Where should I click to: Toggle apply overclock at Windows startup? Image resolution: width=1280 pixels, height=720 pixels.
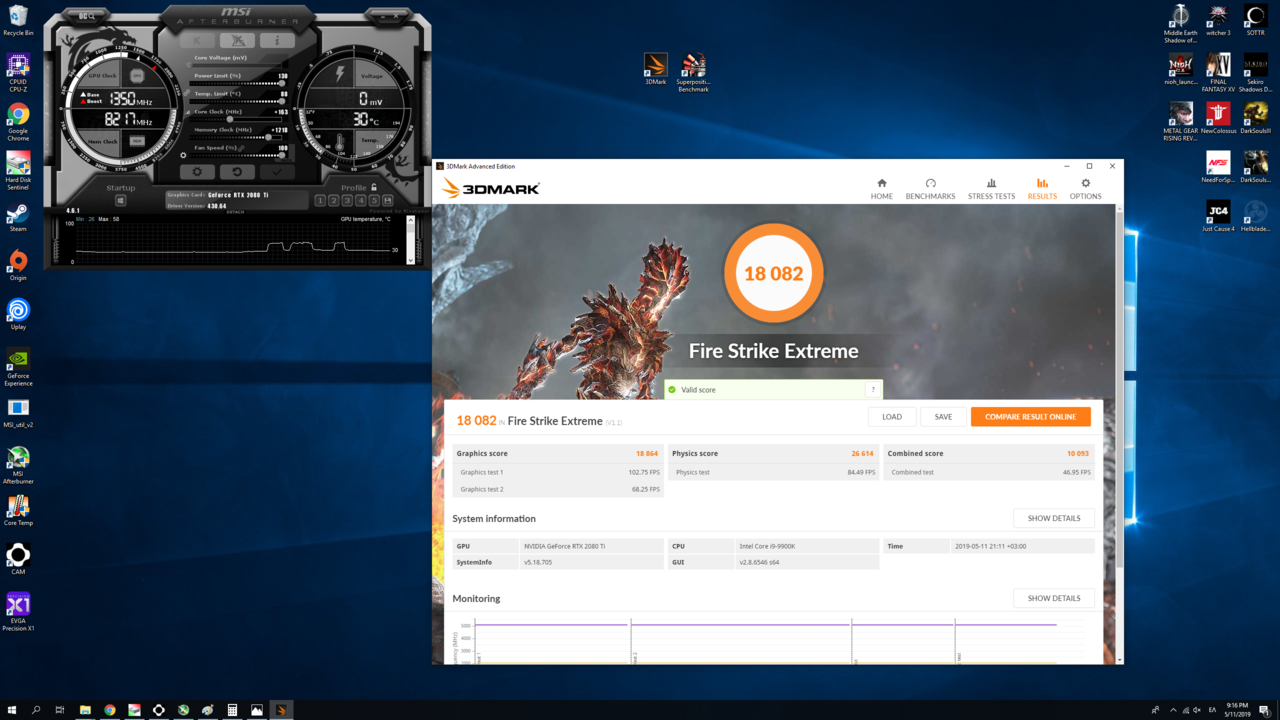[x=121, y=201]
